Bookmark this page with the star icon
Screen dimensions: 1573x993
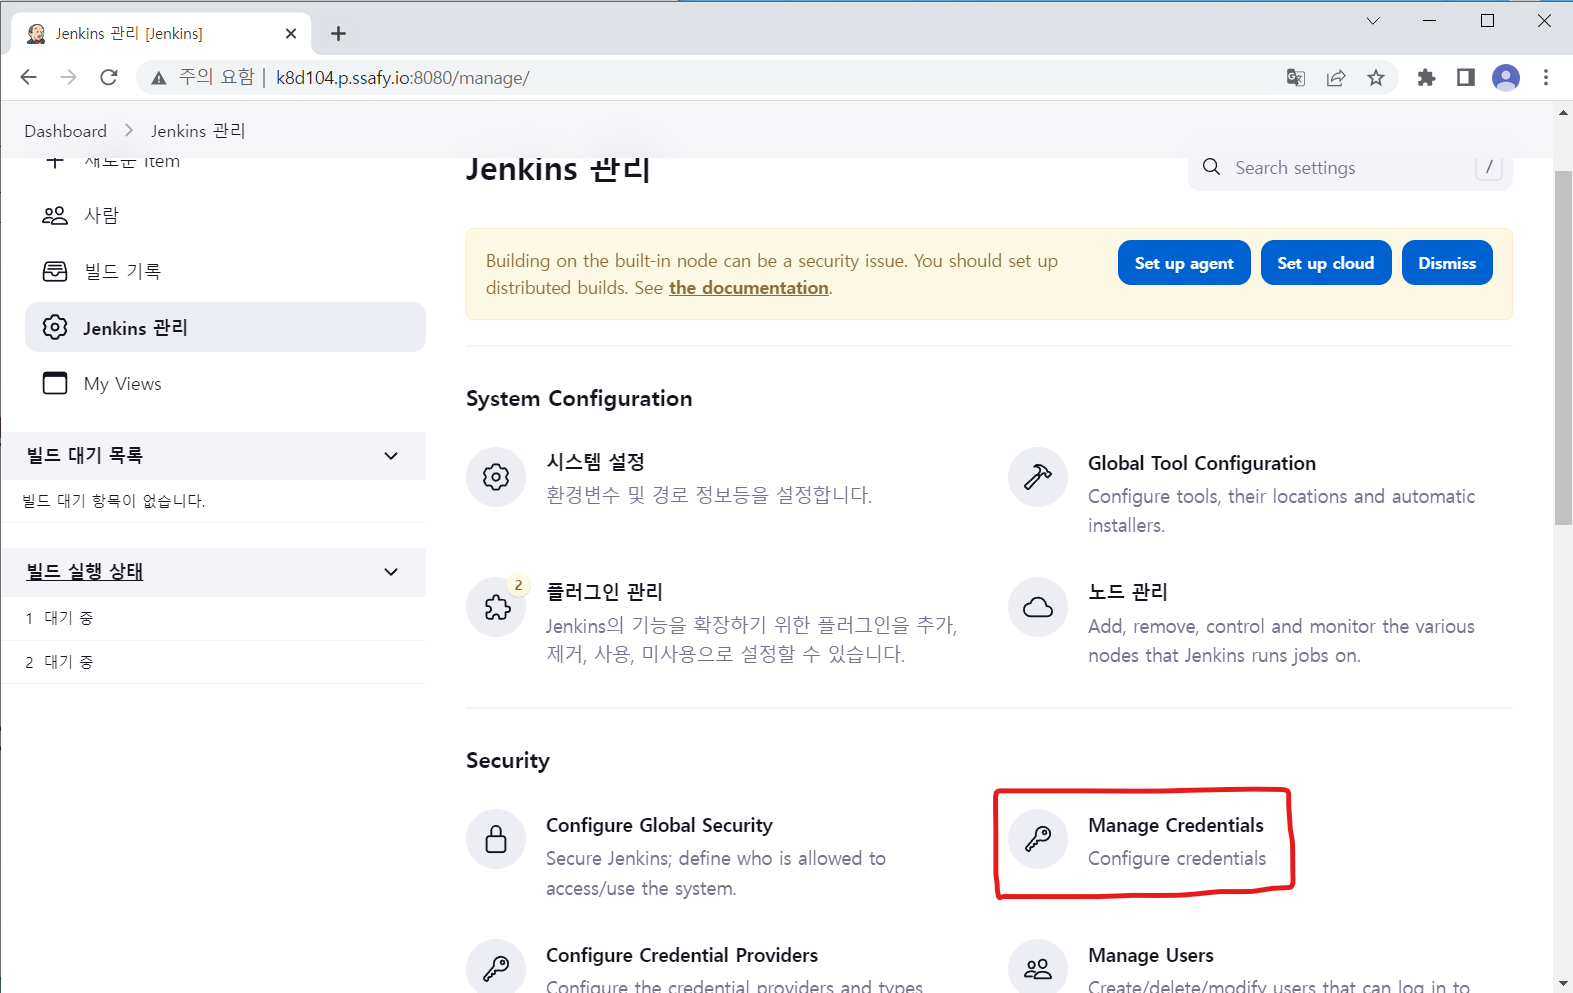tap(1376, 77)
